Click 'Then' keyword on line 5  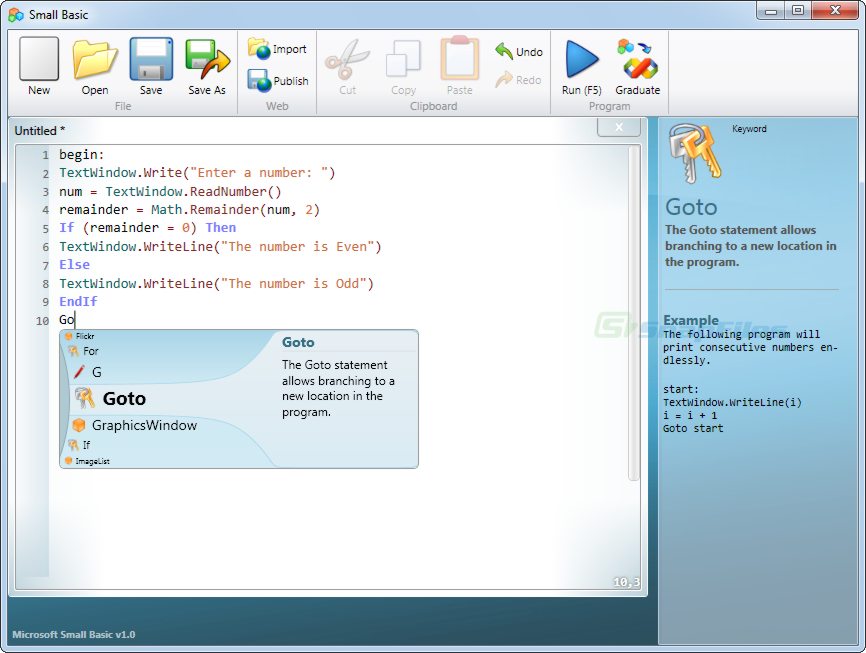point(221,228)
